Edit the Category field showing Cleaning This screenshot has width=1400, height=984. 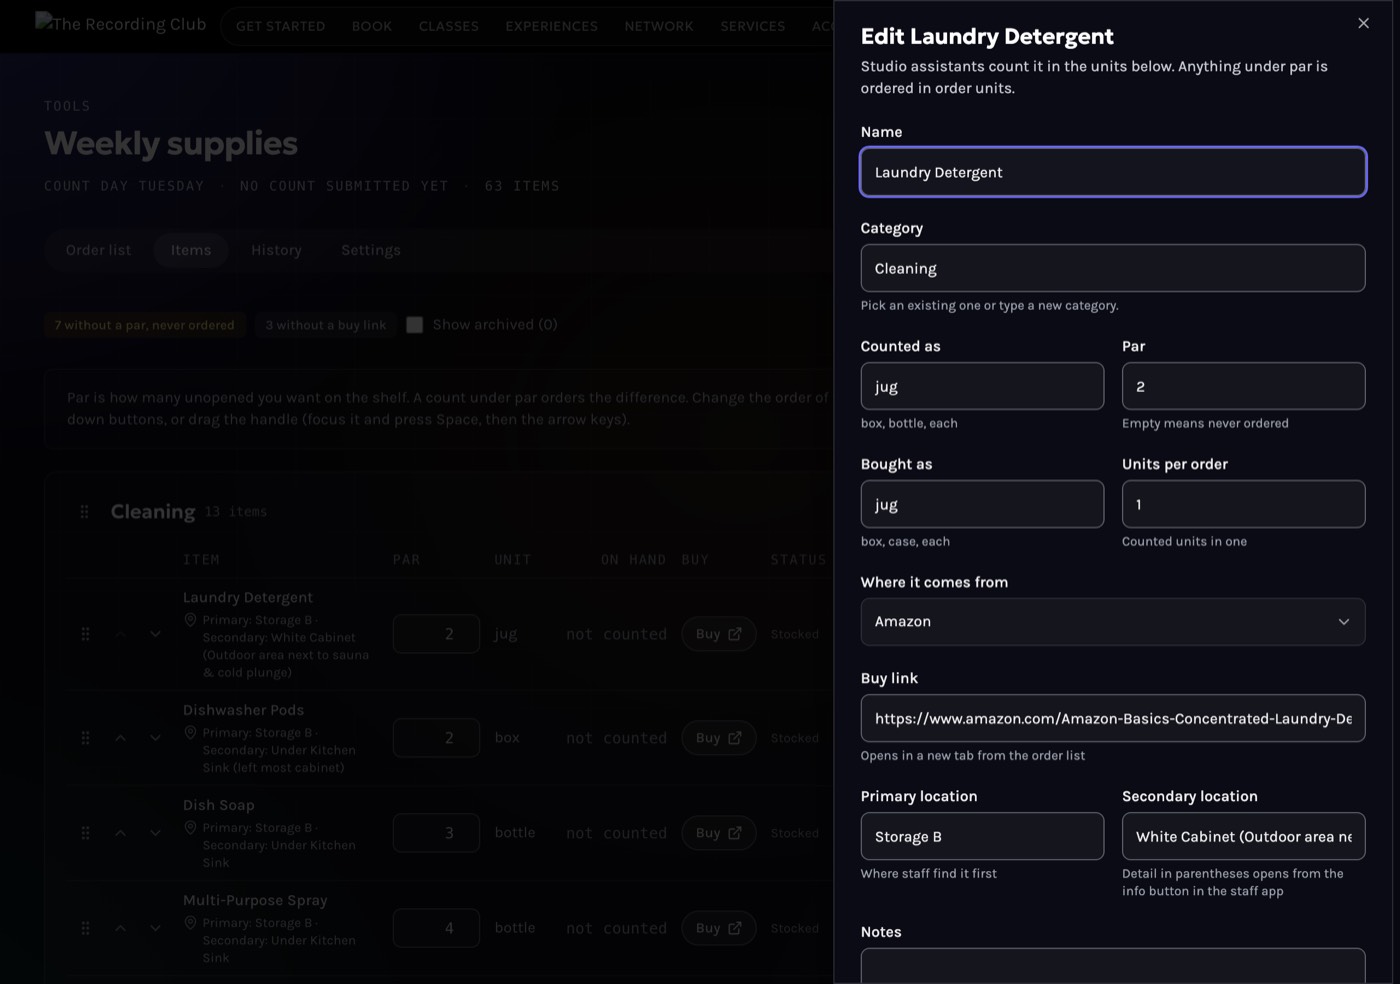click(x=1113, y=268)
